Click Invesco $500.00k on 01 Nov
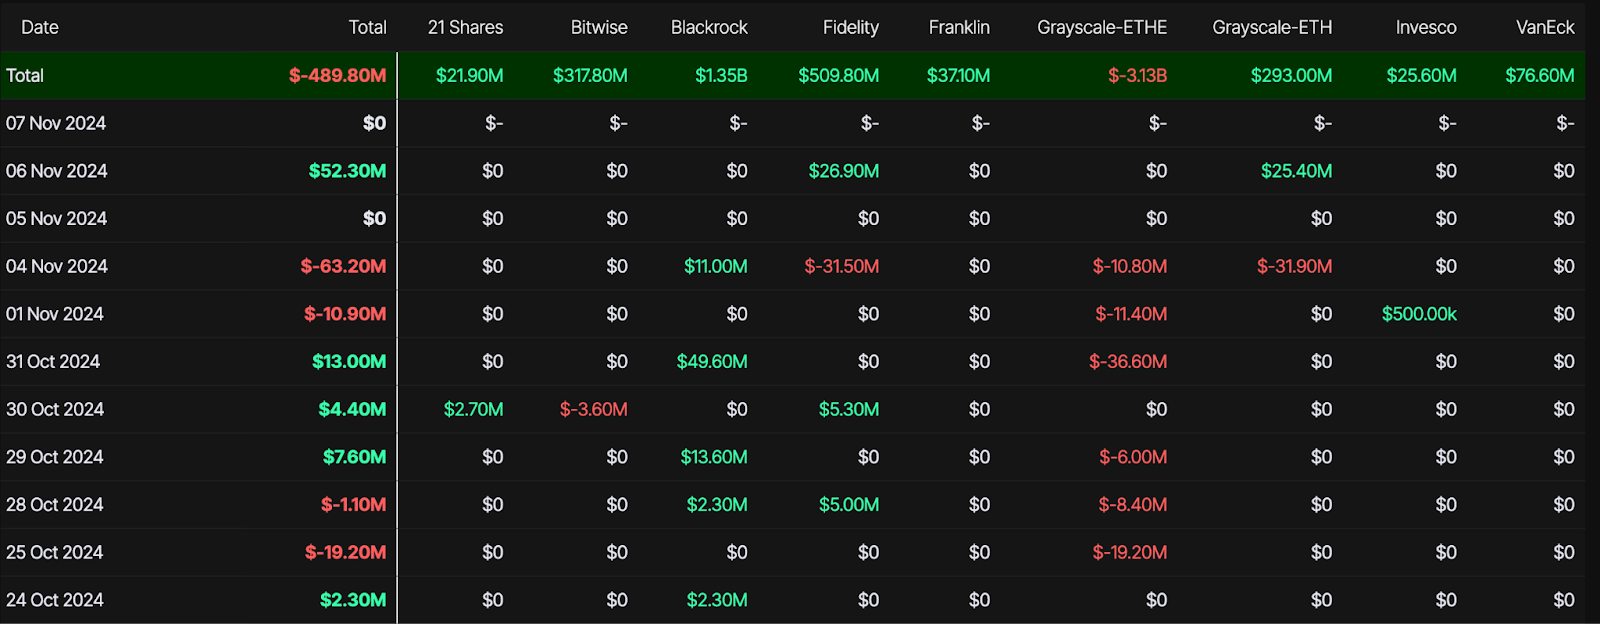The height and width of the screenshot is (624, 1600). click(1419, 314)
